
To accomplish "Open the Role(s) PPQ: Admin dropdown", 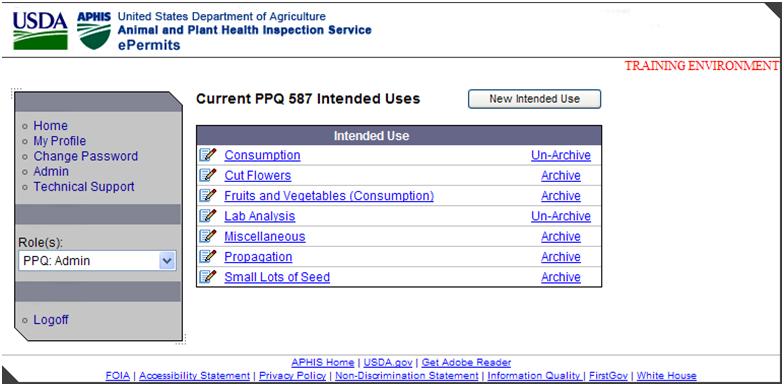I will [x=97, y=260].
